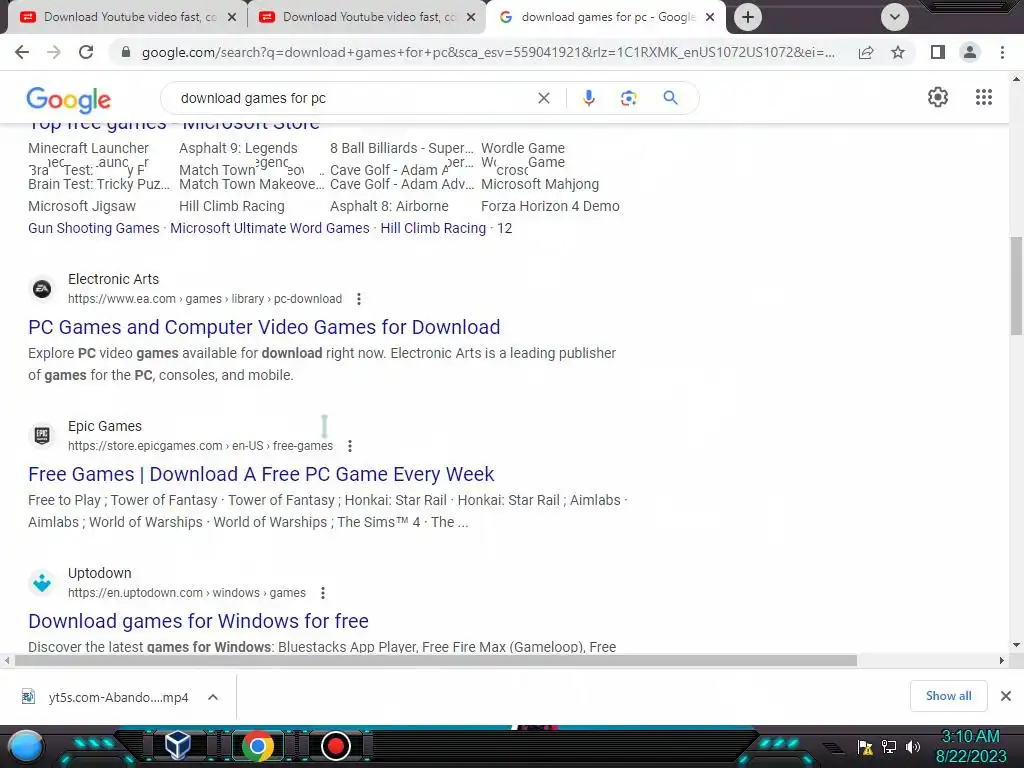Open the network tray icon

pyautogui.click(x=889, y=746)
